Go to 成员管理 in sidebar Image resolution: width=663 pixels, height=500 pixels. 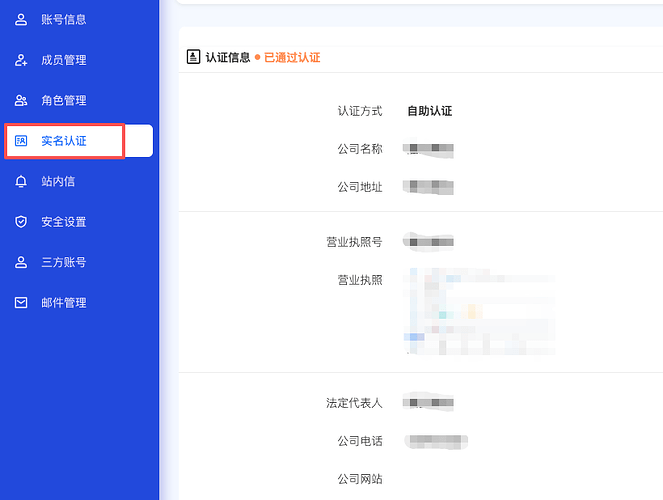tap(63, 60)
